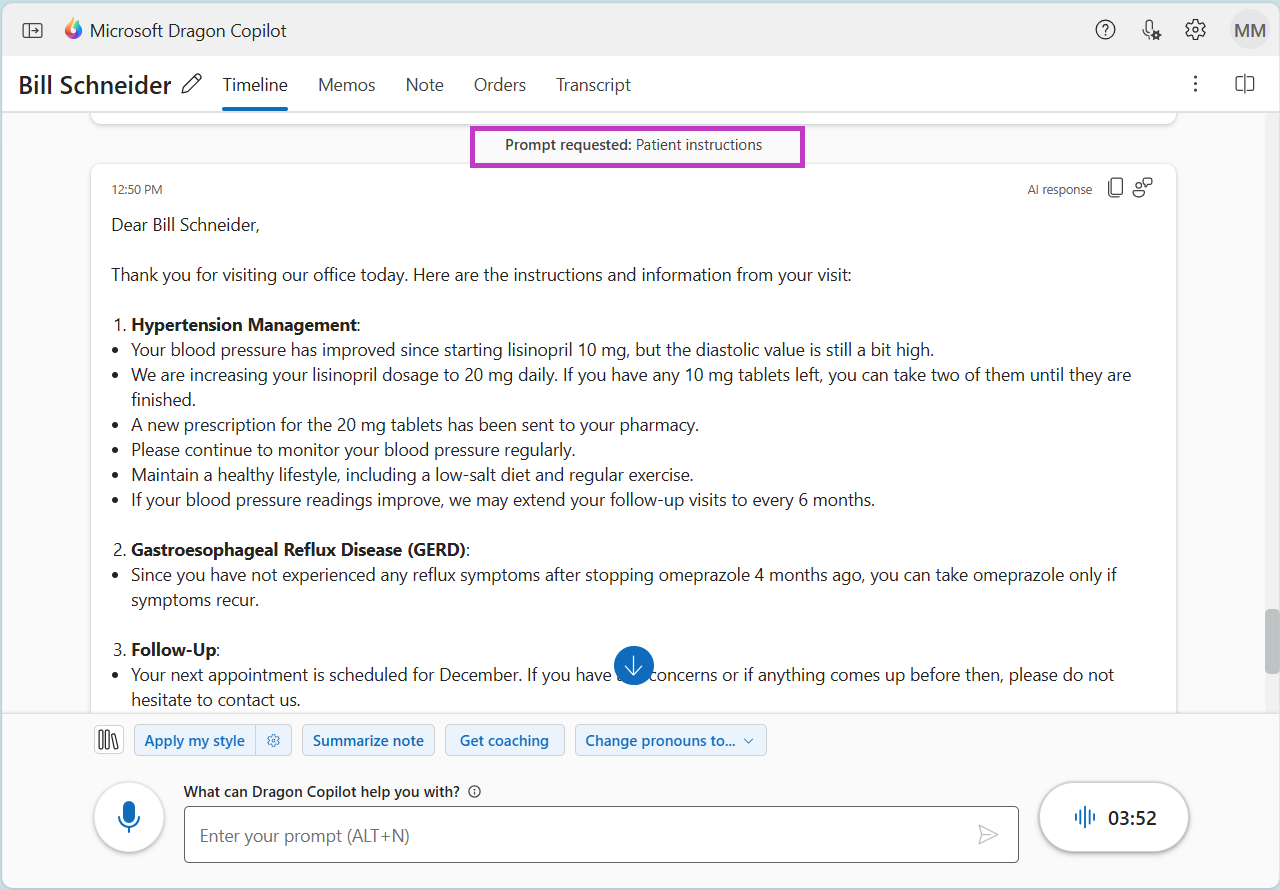1280x890 pixels.
Task: Open the Help question mark icon
Action: pyautogui.click(x=1105, y=30)
